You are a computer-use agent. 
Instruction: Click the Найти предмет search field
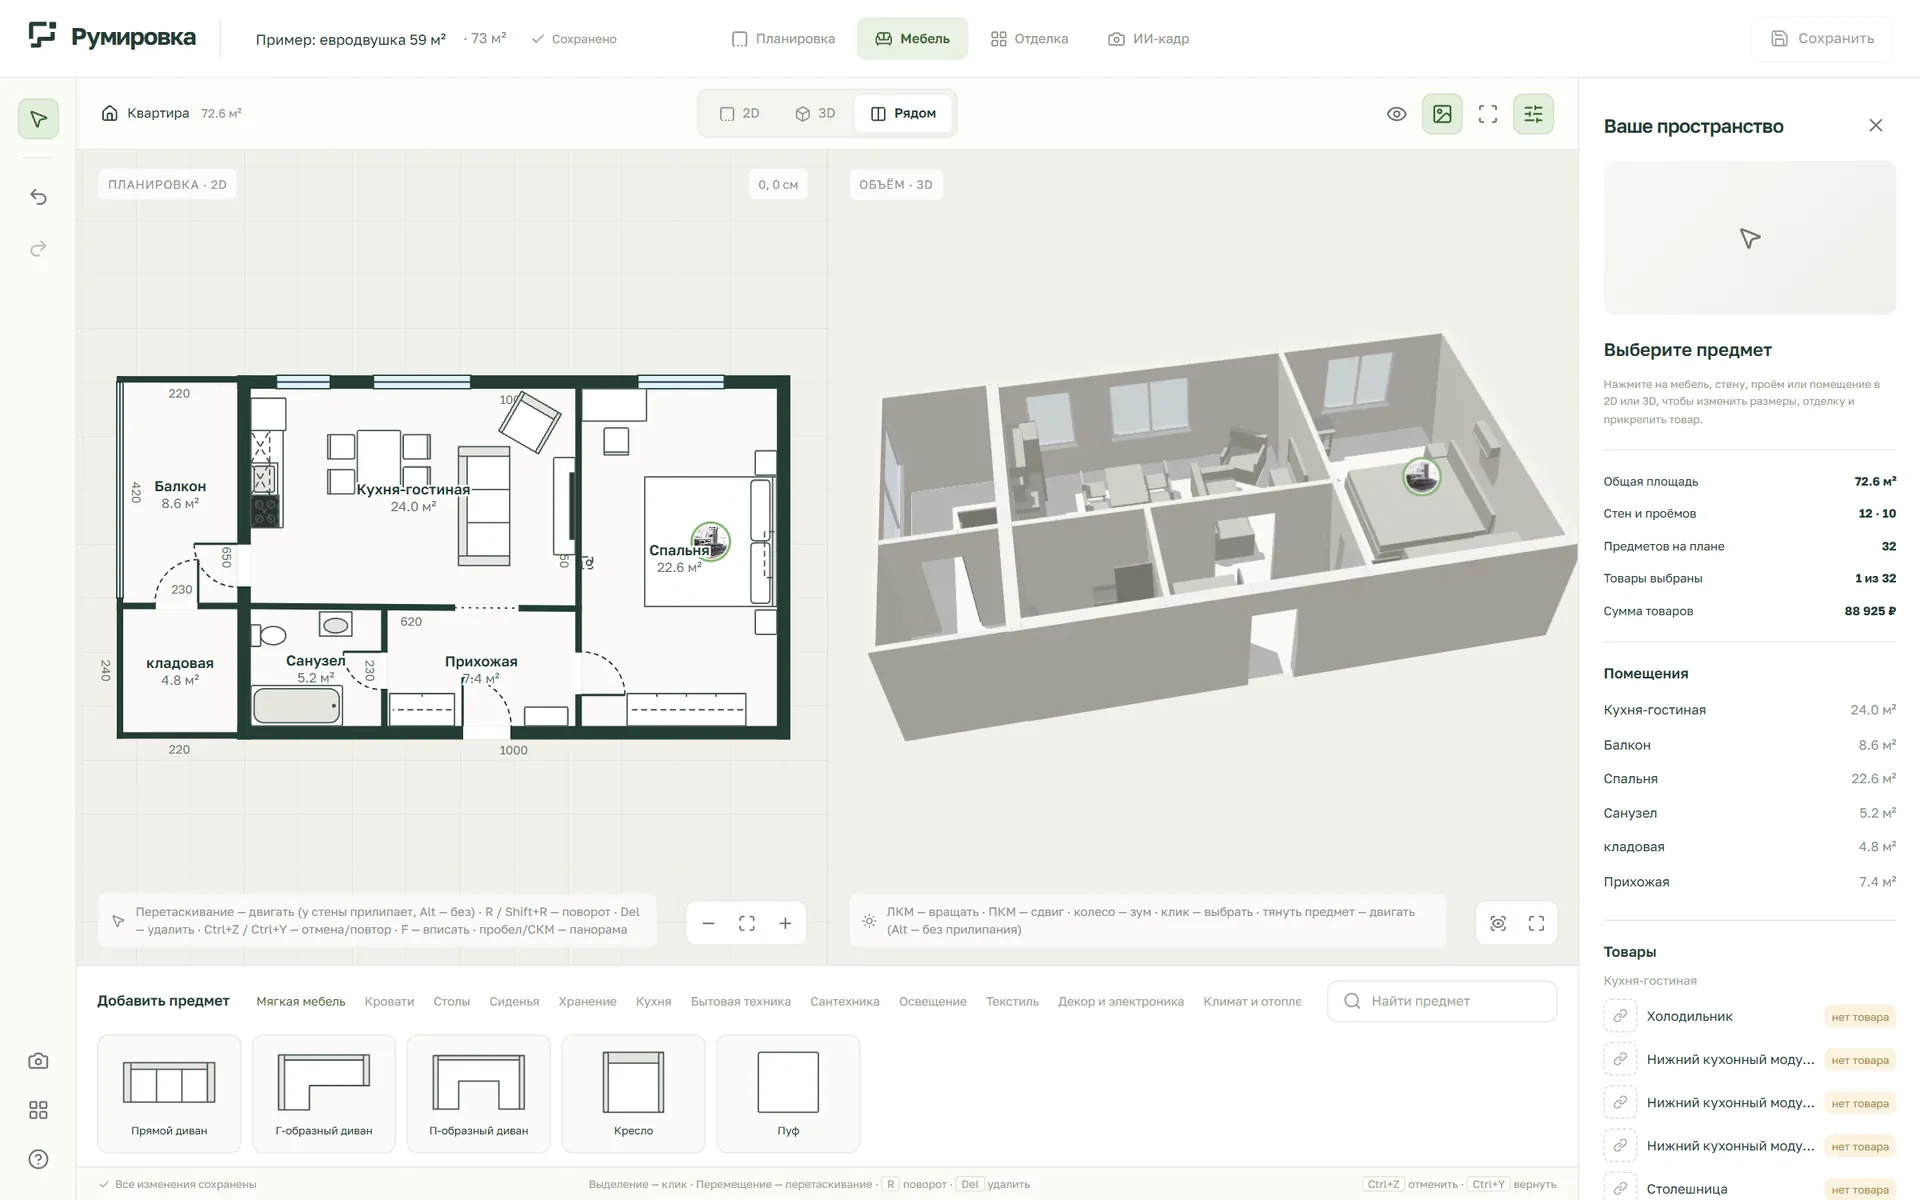coord(1442,1001)
